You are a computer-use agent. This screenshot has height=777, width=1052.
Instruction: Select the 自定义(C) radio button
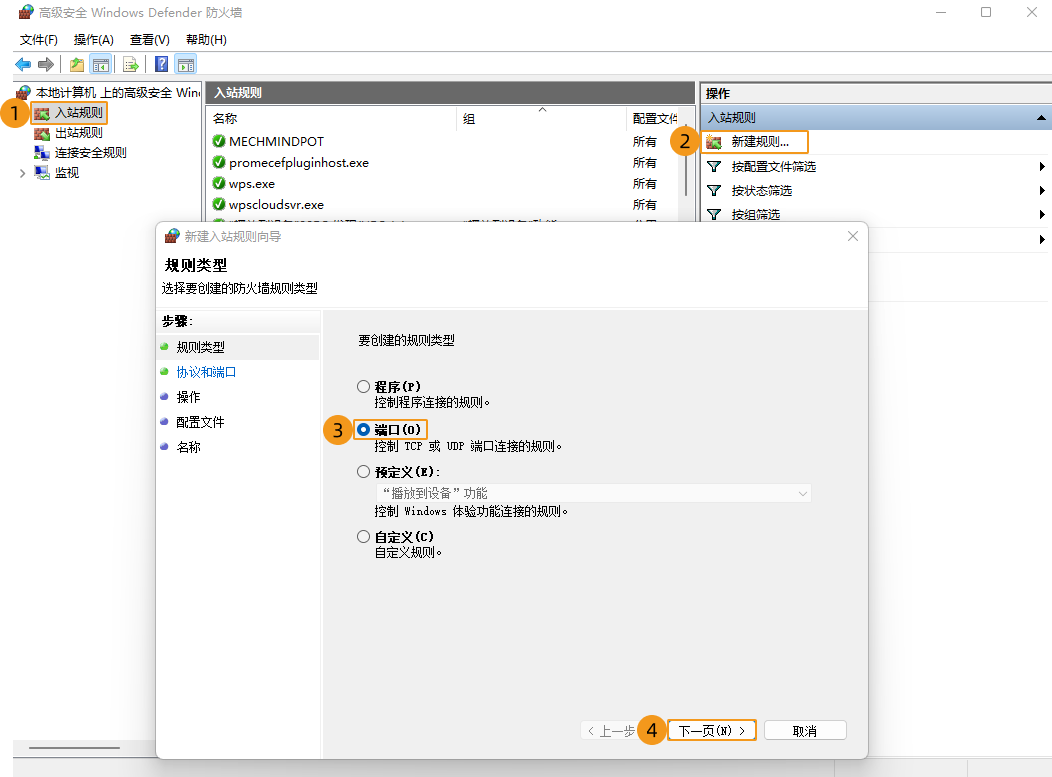click(364, 537)
